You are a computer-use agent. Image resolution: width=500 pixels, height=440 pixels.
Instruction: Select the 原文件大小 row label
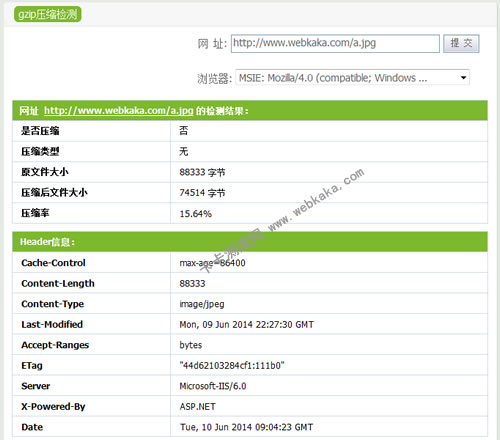click(x=45, y=172)
